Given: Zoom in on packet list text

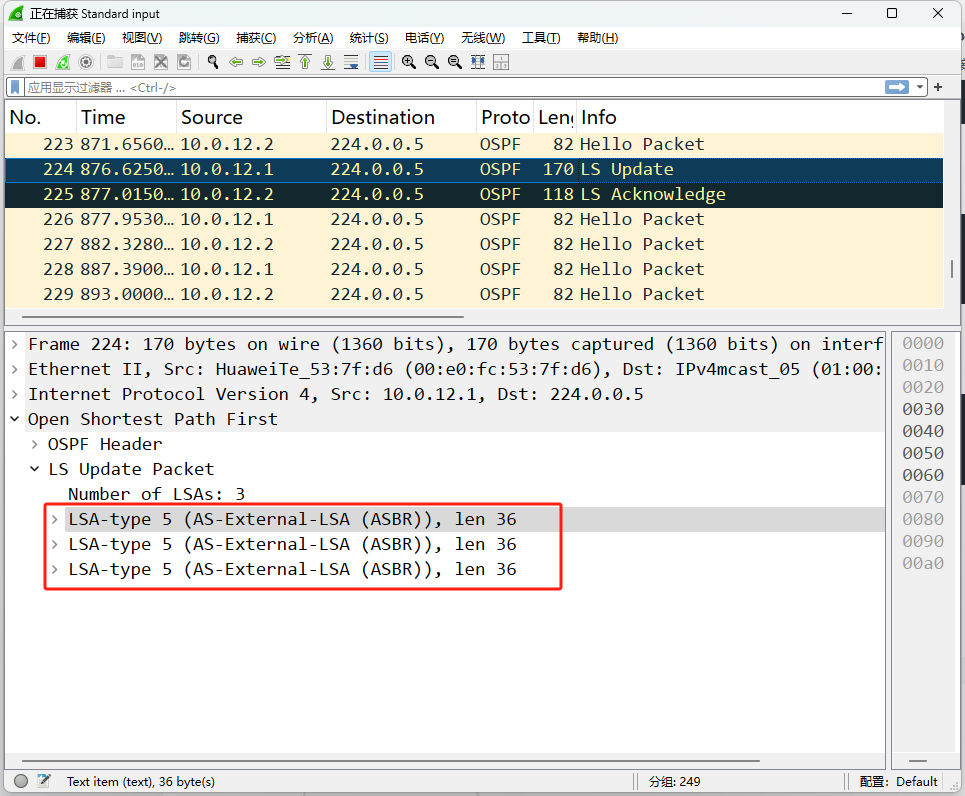Looking at the screenshot, I should pyautogui.click(x=408, y=61).
